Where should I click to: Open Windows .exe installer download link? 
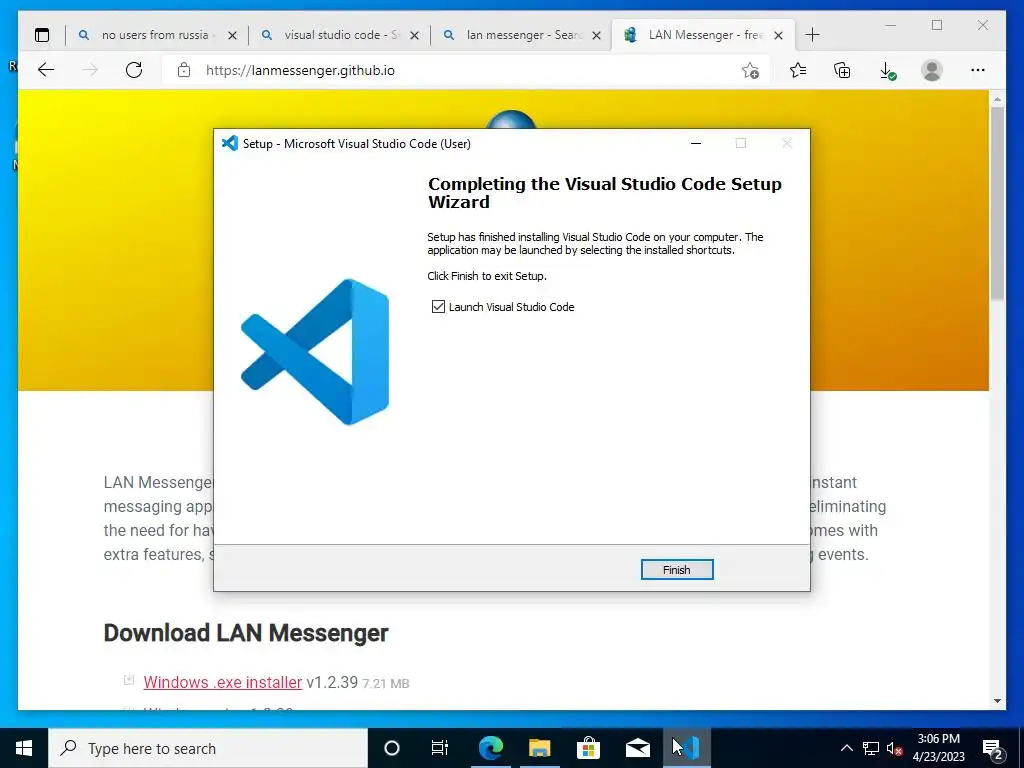click(223, 682)
